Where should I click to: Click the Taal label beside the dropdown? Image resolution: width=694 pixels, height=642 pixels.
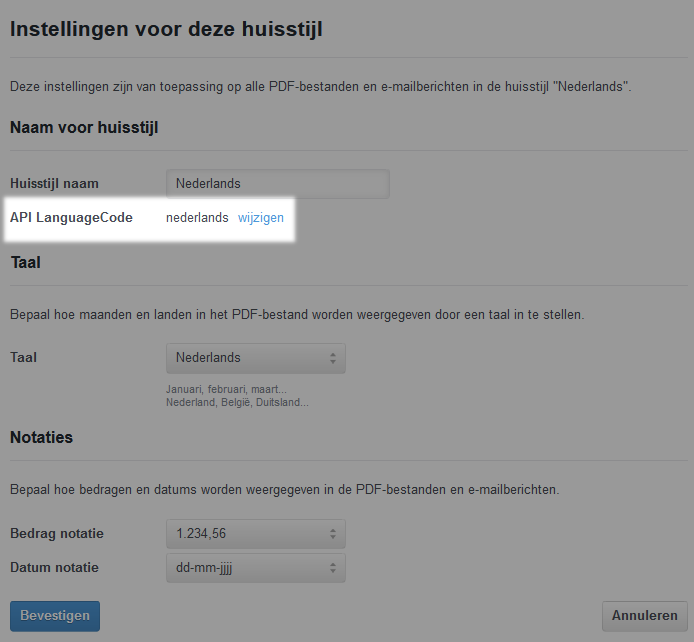(x=24, y=358)
